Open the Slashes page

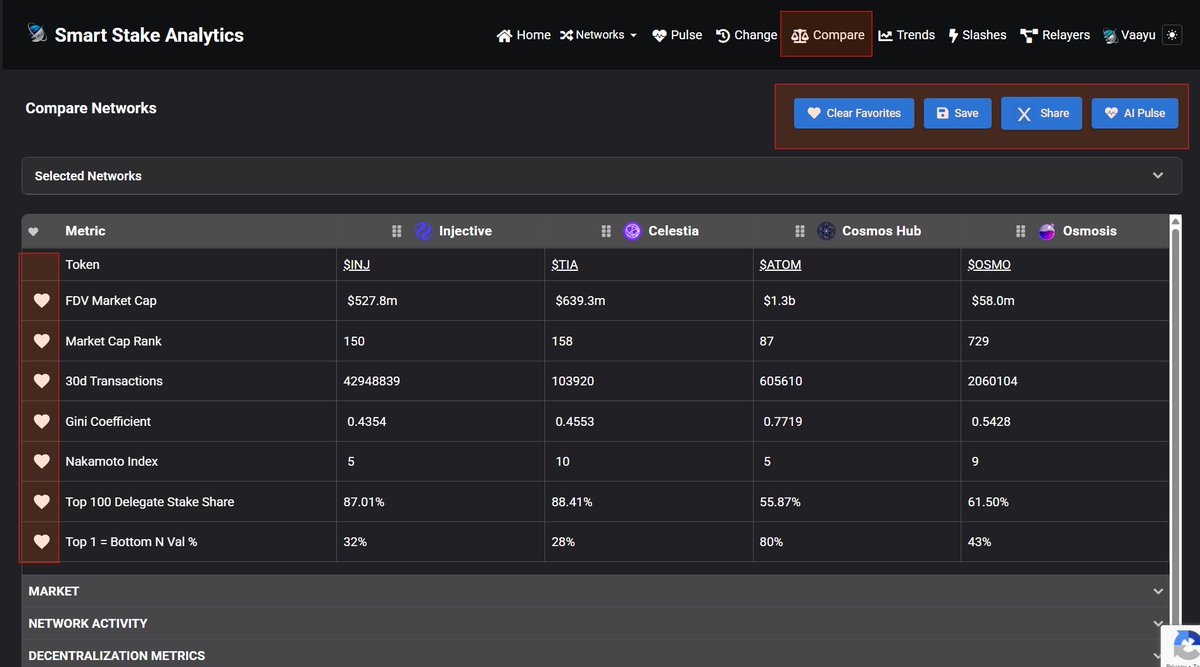pyautogui.click(x=977, y=35)
